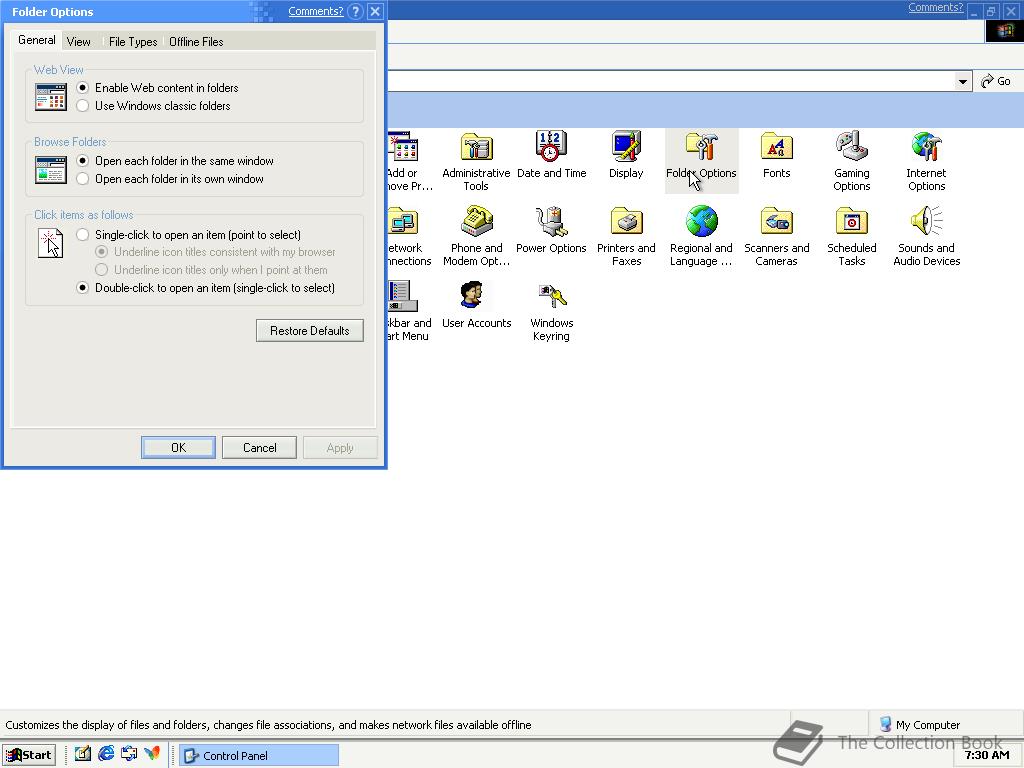The height and width of the screenshot is (768, 1024).
Task: Choose Open each folder in its own window
Action: [x=82, y=179]
